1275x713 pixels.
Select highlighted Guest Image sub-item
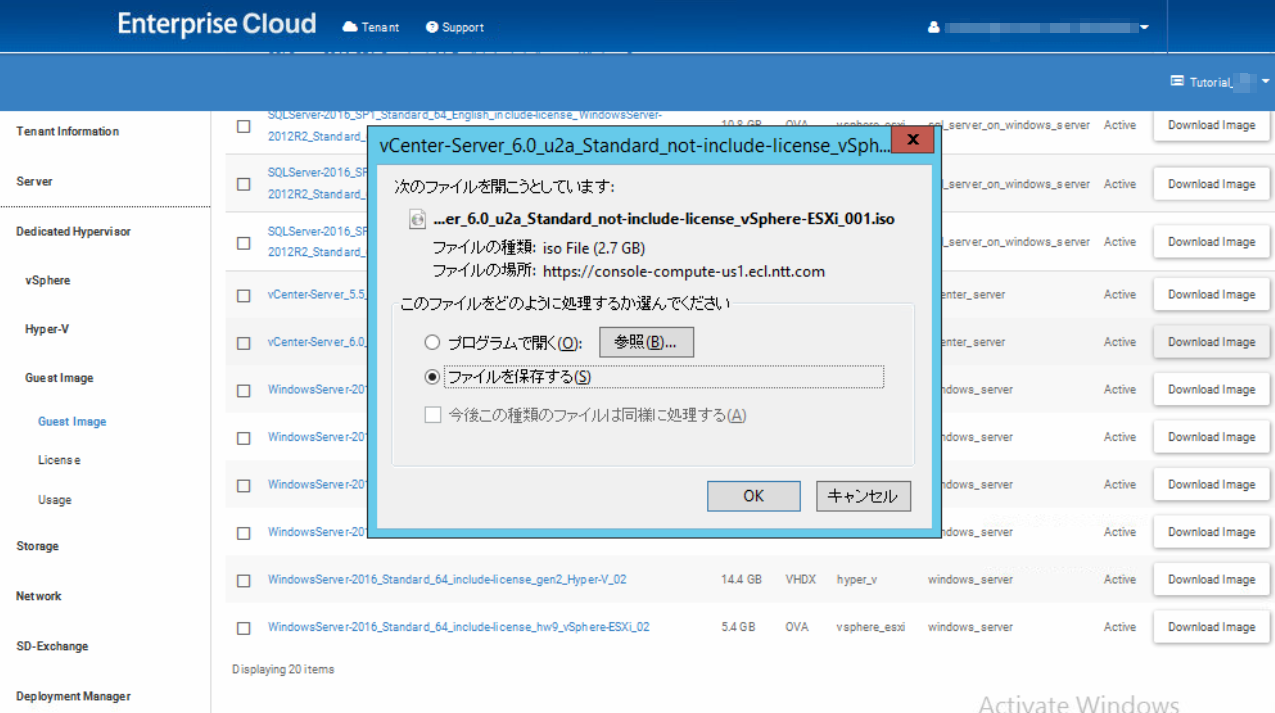(x=72, y=422)
